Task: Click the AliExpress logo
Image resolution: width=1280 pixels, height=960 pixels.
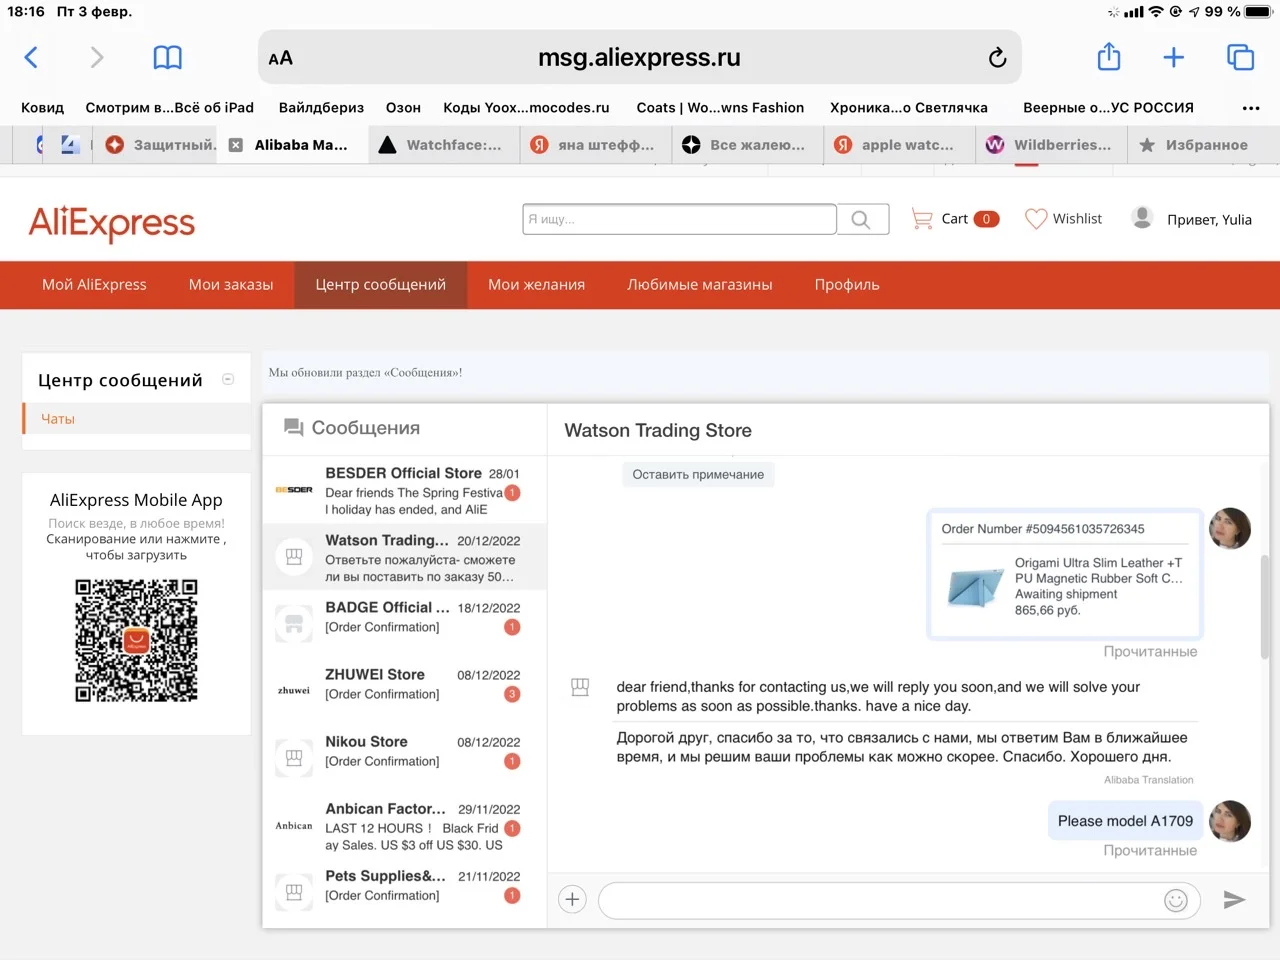Action: (x=112, y=223)
